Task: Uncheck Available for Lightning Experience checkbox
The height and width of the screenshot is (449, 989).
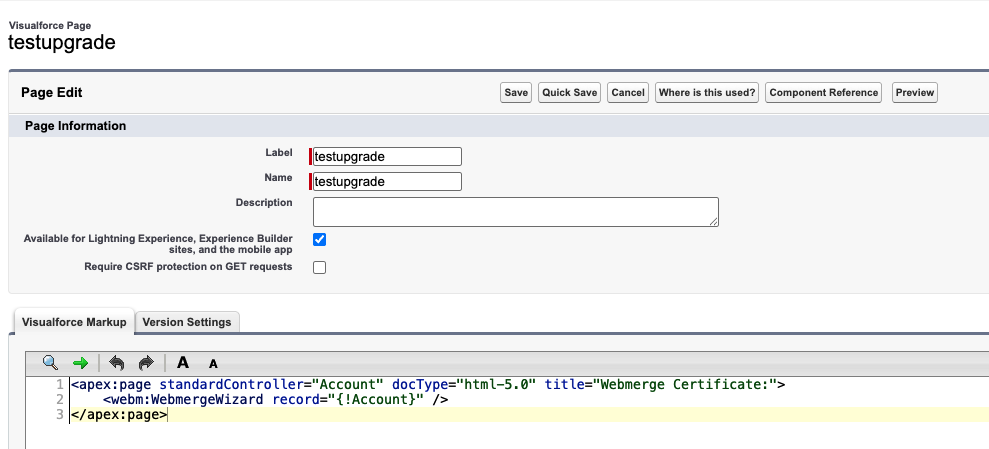Action: 320,240
